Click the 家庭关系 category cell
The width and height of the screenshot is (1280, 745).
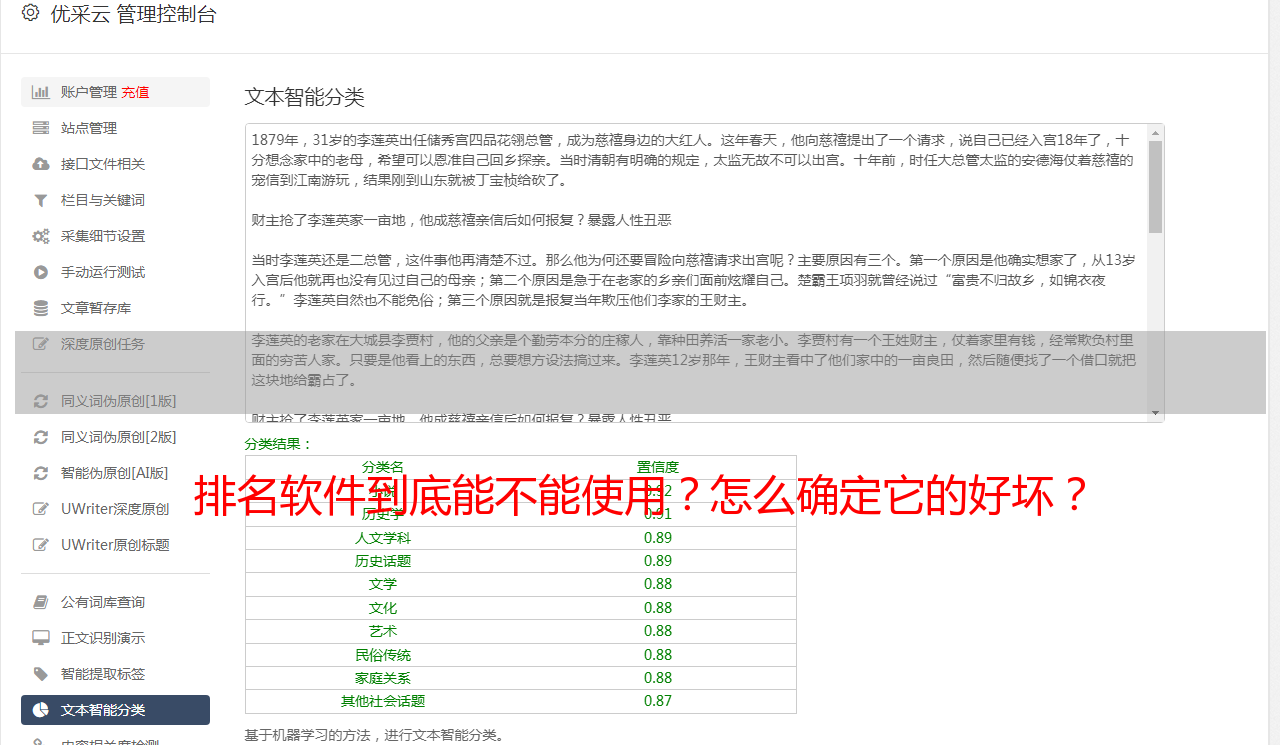point(383,678)
